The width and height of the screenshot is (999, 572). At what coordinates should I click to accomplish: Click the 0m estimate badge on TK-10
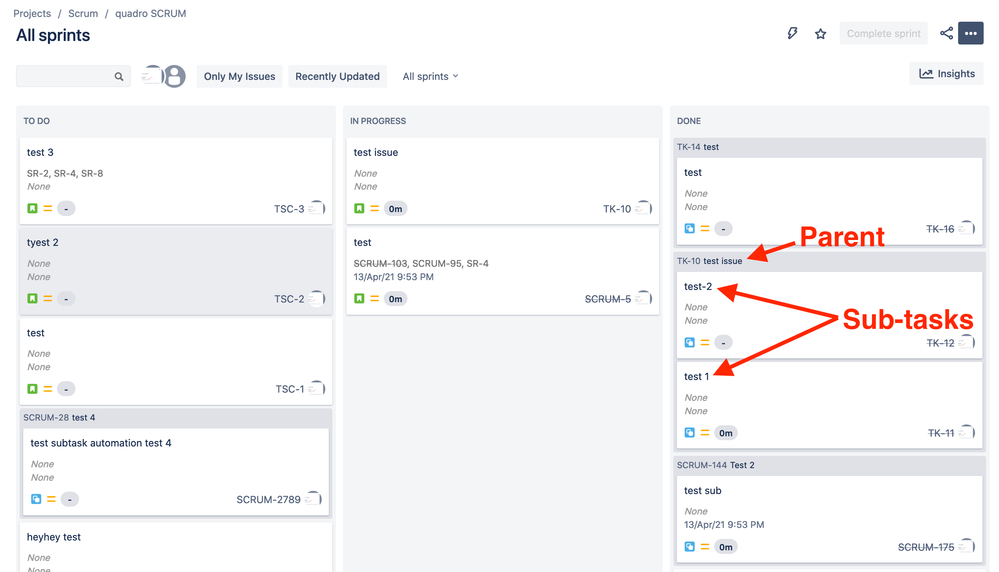[x=396, y=208]
